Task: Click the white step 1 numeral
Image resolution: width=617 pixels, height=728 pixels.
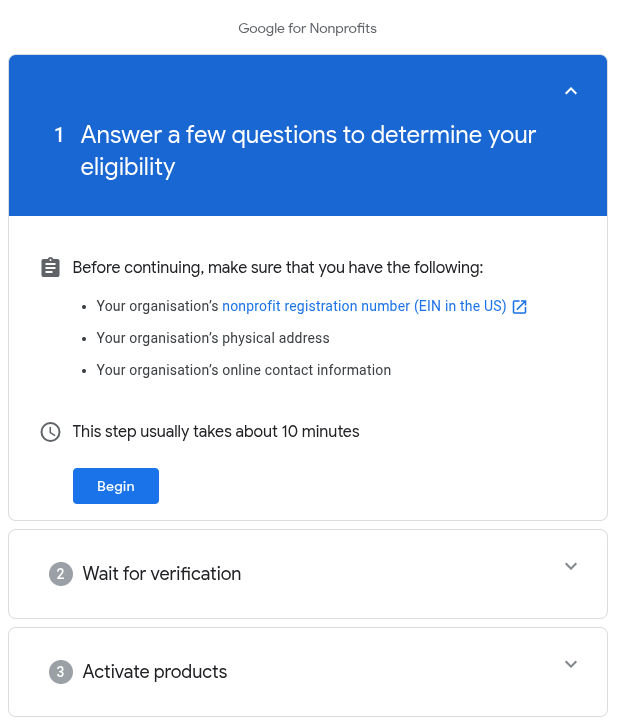Action: [58, 135]
